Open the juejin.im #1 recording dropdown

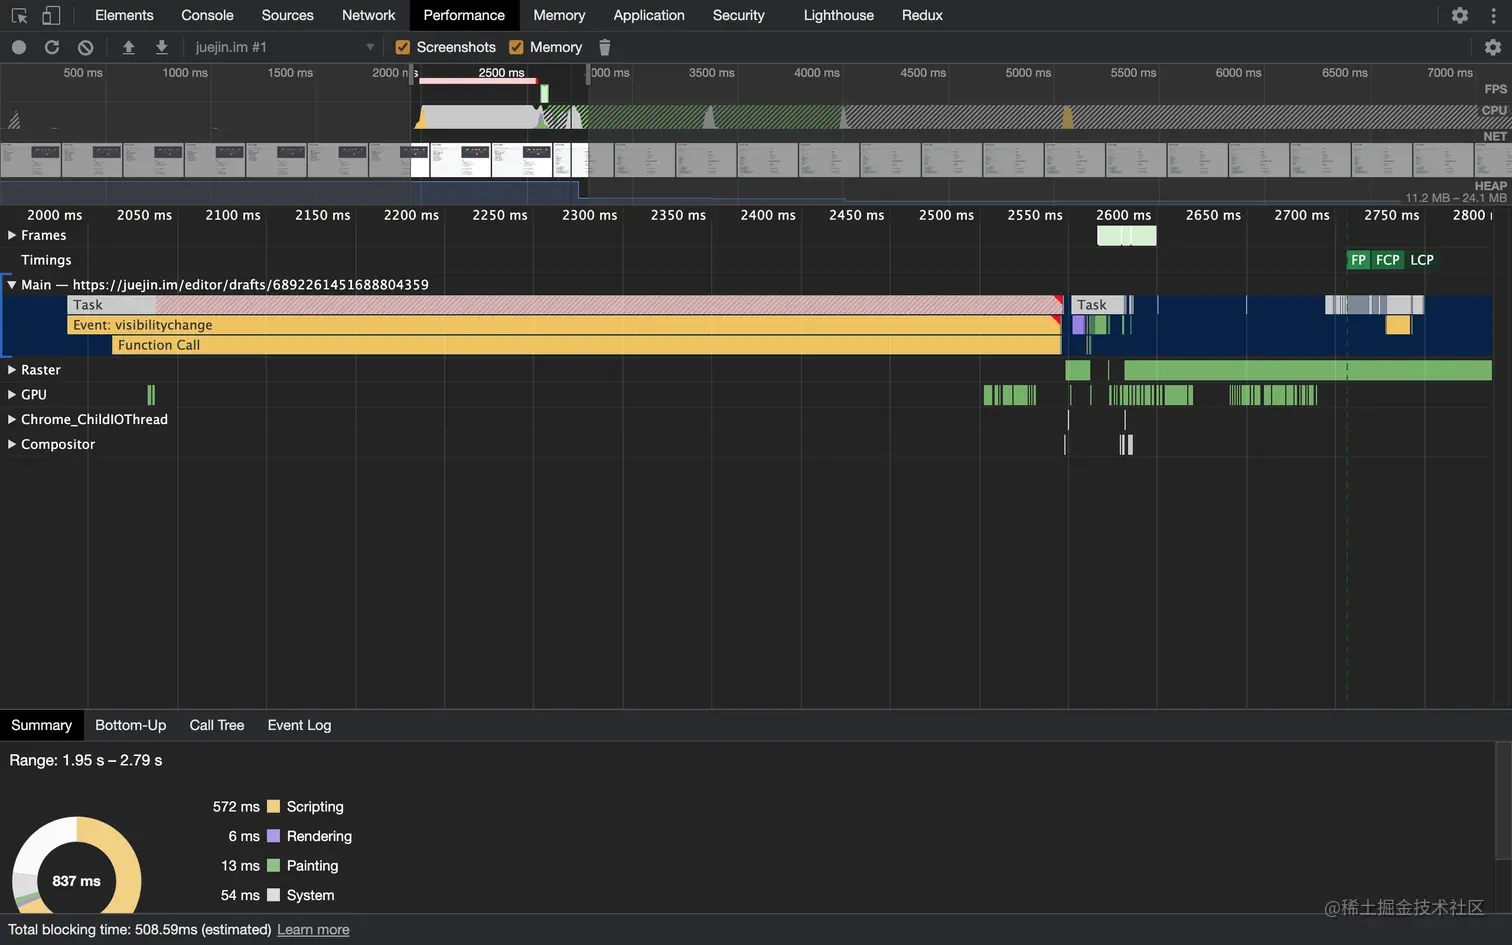[x=285, y=47]
